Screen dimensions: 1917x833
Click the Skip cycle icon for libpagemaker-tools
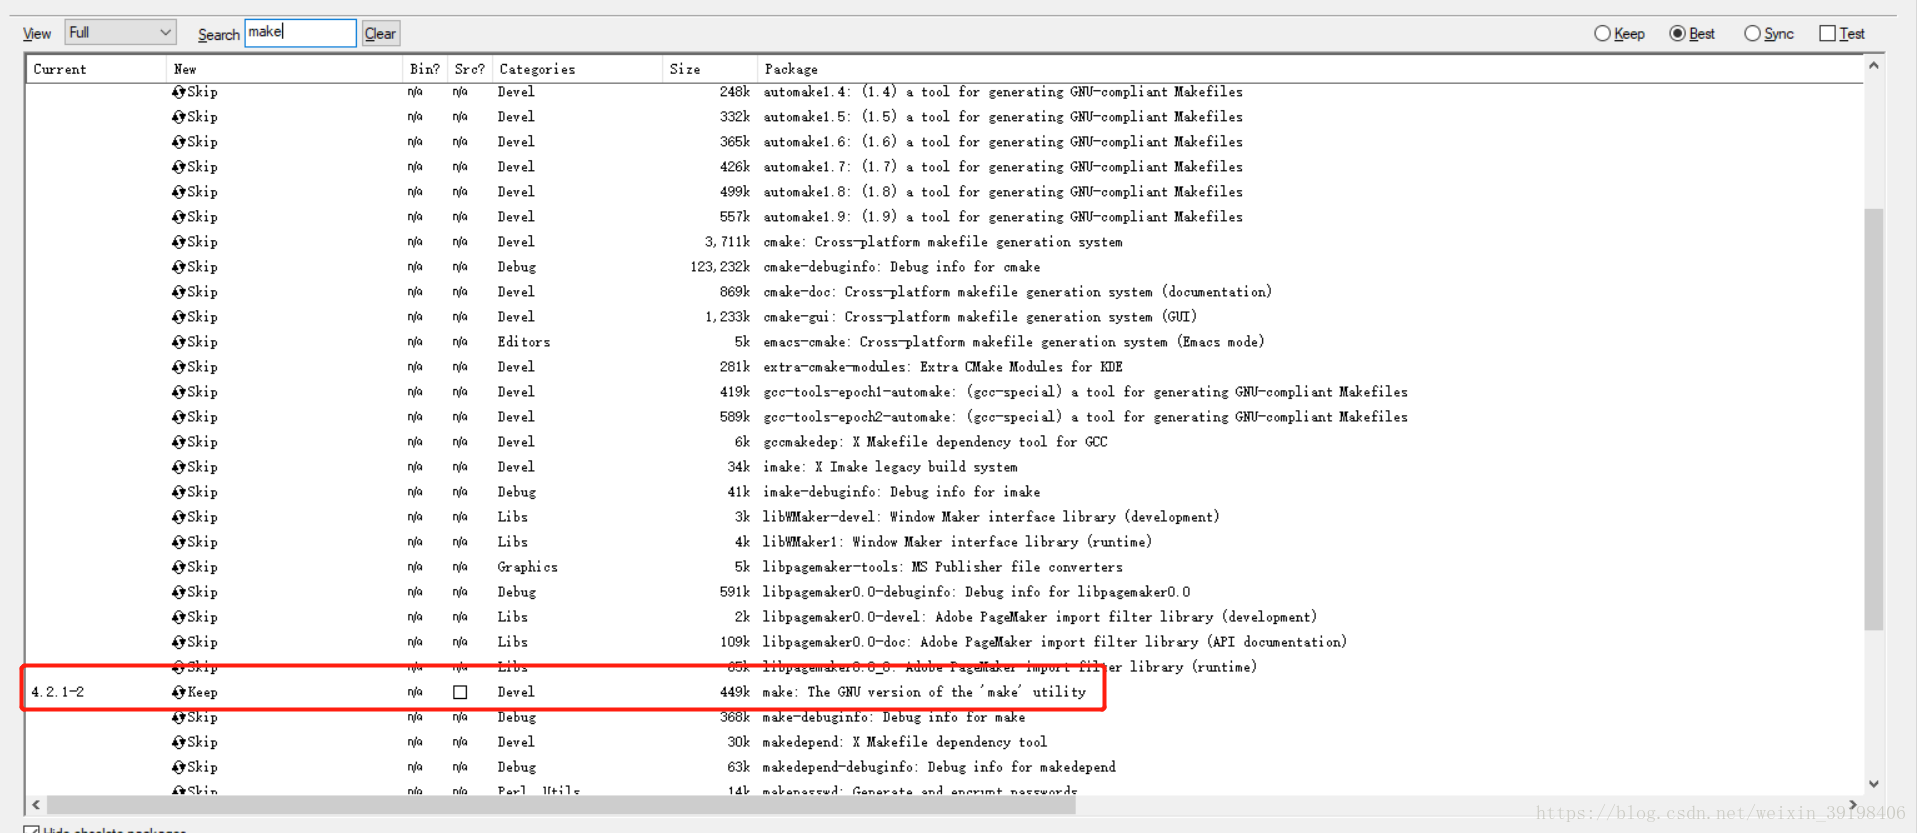click(x=178, y=567)
